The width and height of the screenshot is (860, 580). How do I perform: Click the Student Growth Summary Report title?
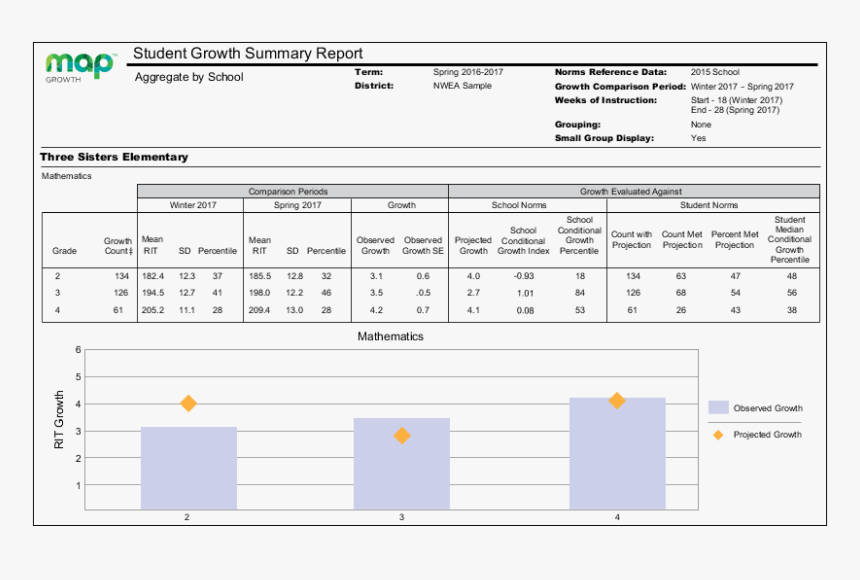click(248, 54)
